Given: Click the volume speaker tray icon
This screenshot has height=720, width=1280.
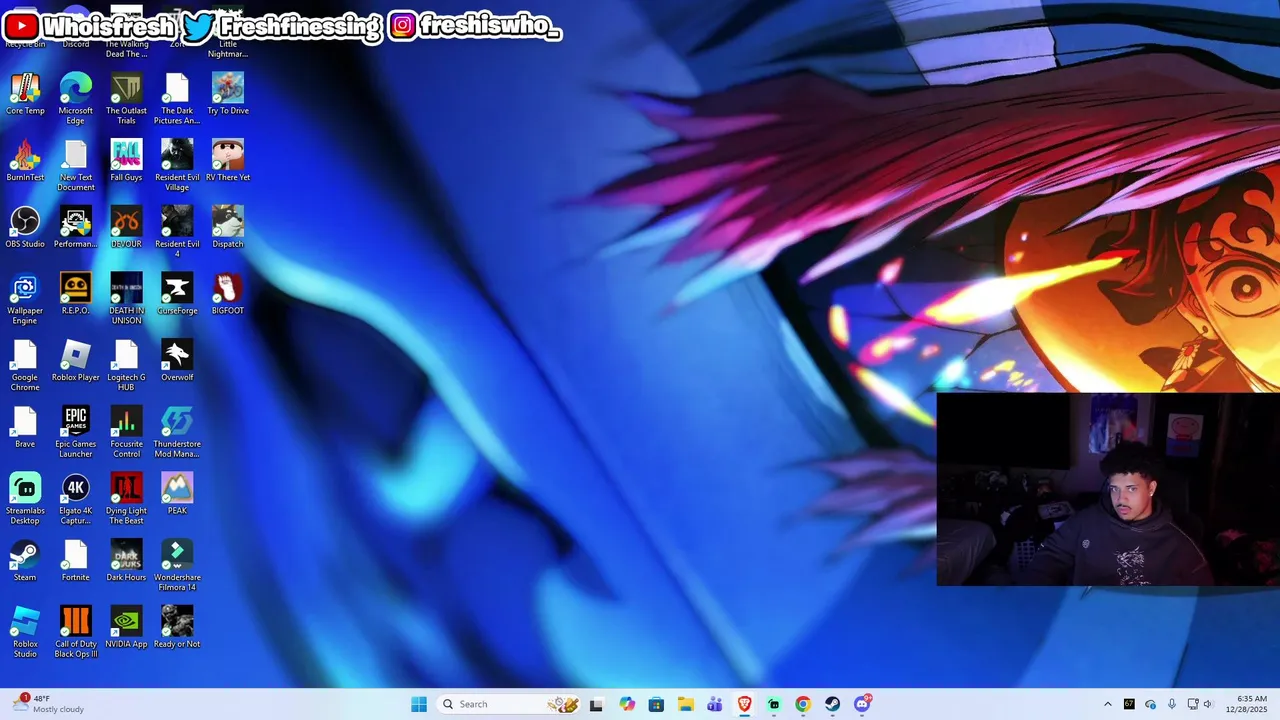Looking at the screenshot, I should point(1208,704).
